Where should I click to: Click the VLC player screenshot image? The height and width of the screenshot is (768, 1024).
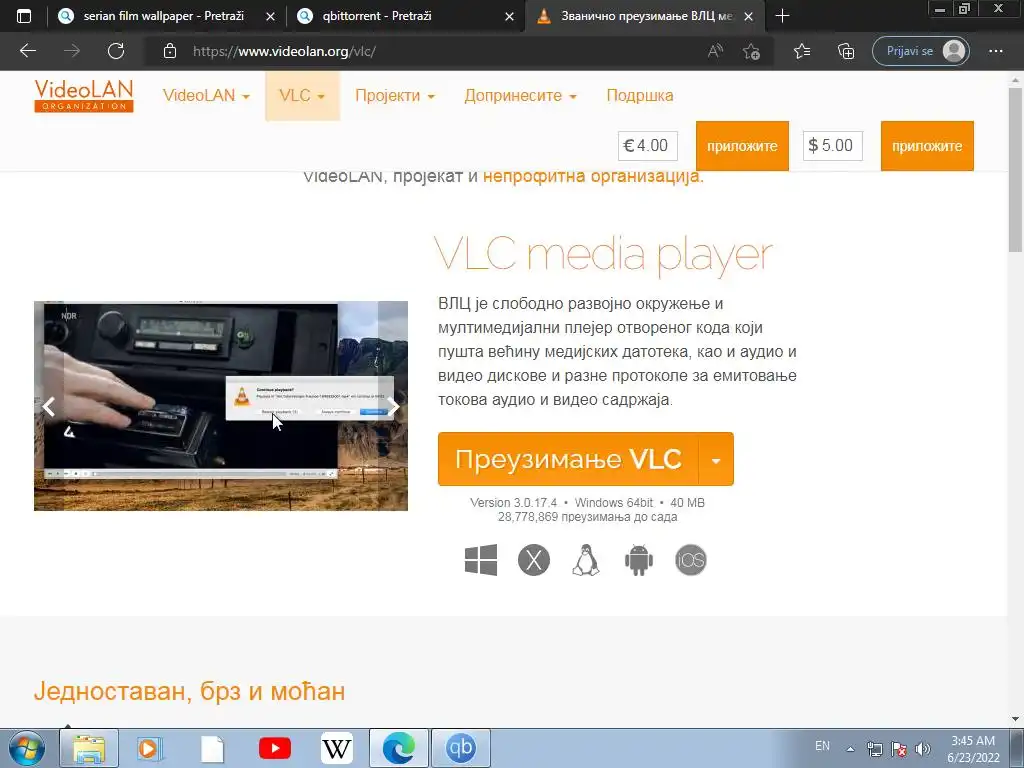[x=221, y=406]
